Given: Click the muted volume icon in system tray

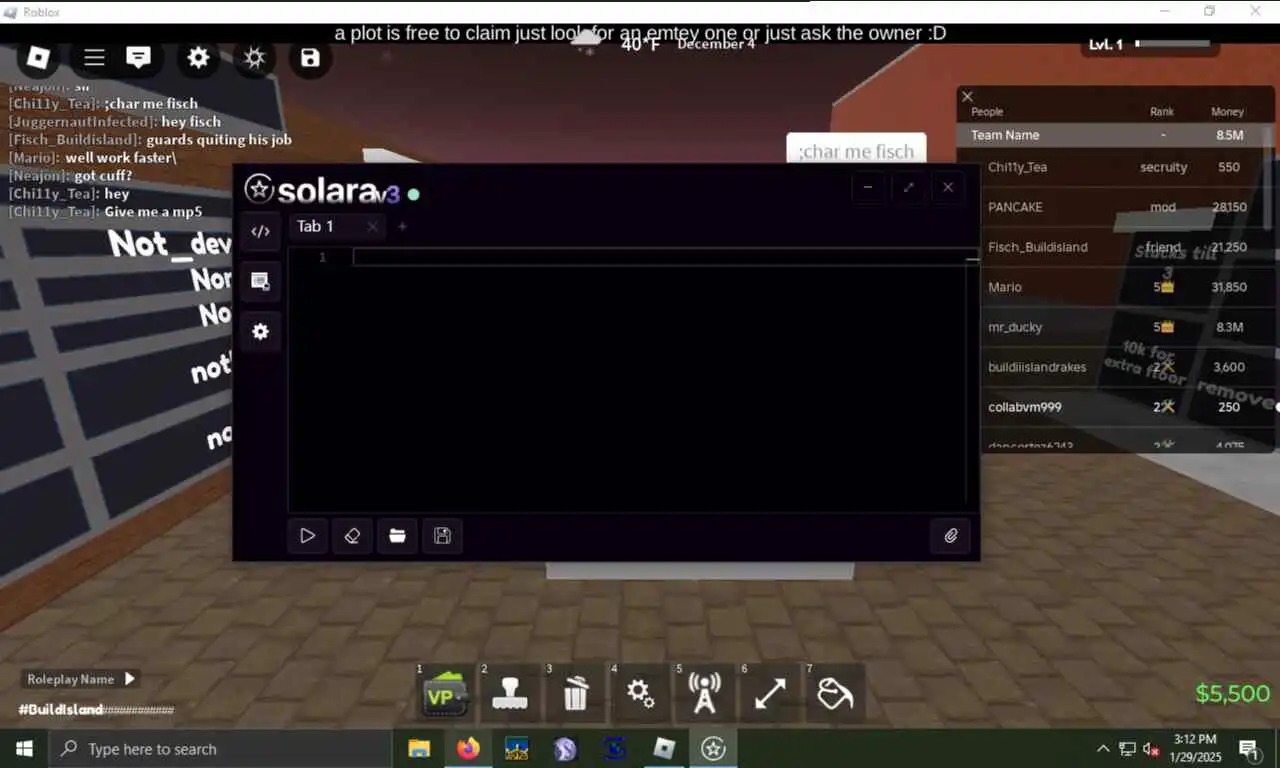Looking at the screenshot, I should (1152, 749).
